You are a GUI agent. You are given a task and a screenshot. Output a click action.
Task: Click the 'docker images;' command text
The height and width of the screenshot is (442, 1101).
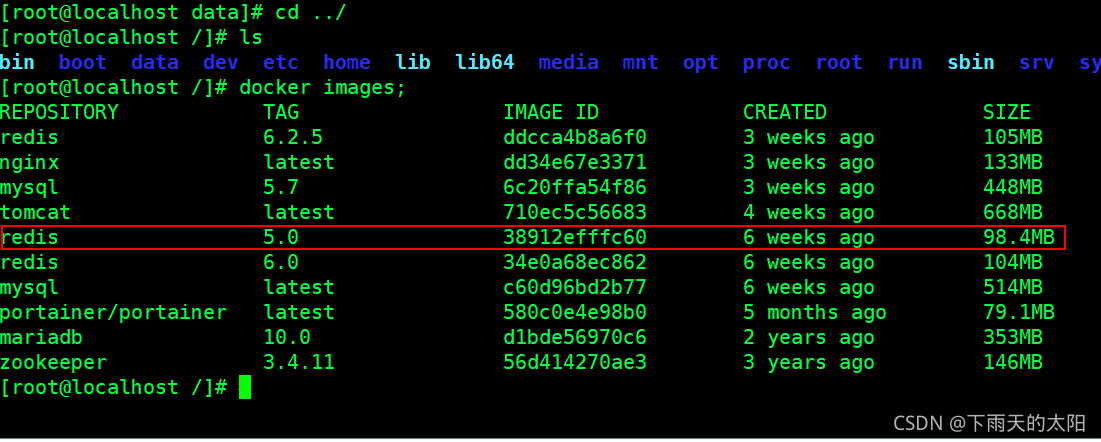(x=322, y=88)
